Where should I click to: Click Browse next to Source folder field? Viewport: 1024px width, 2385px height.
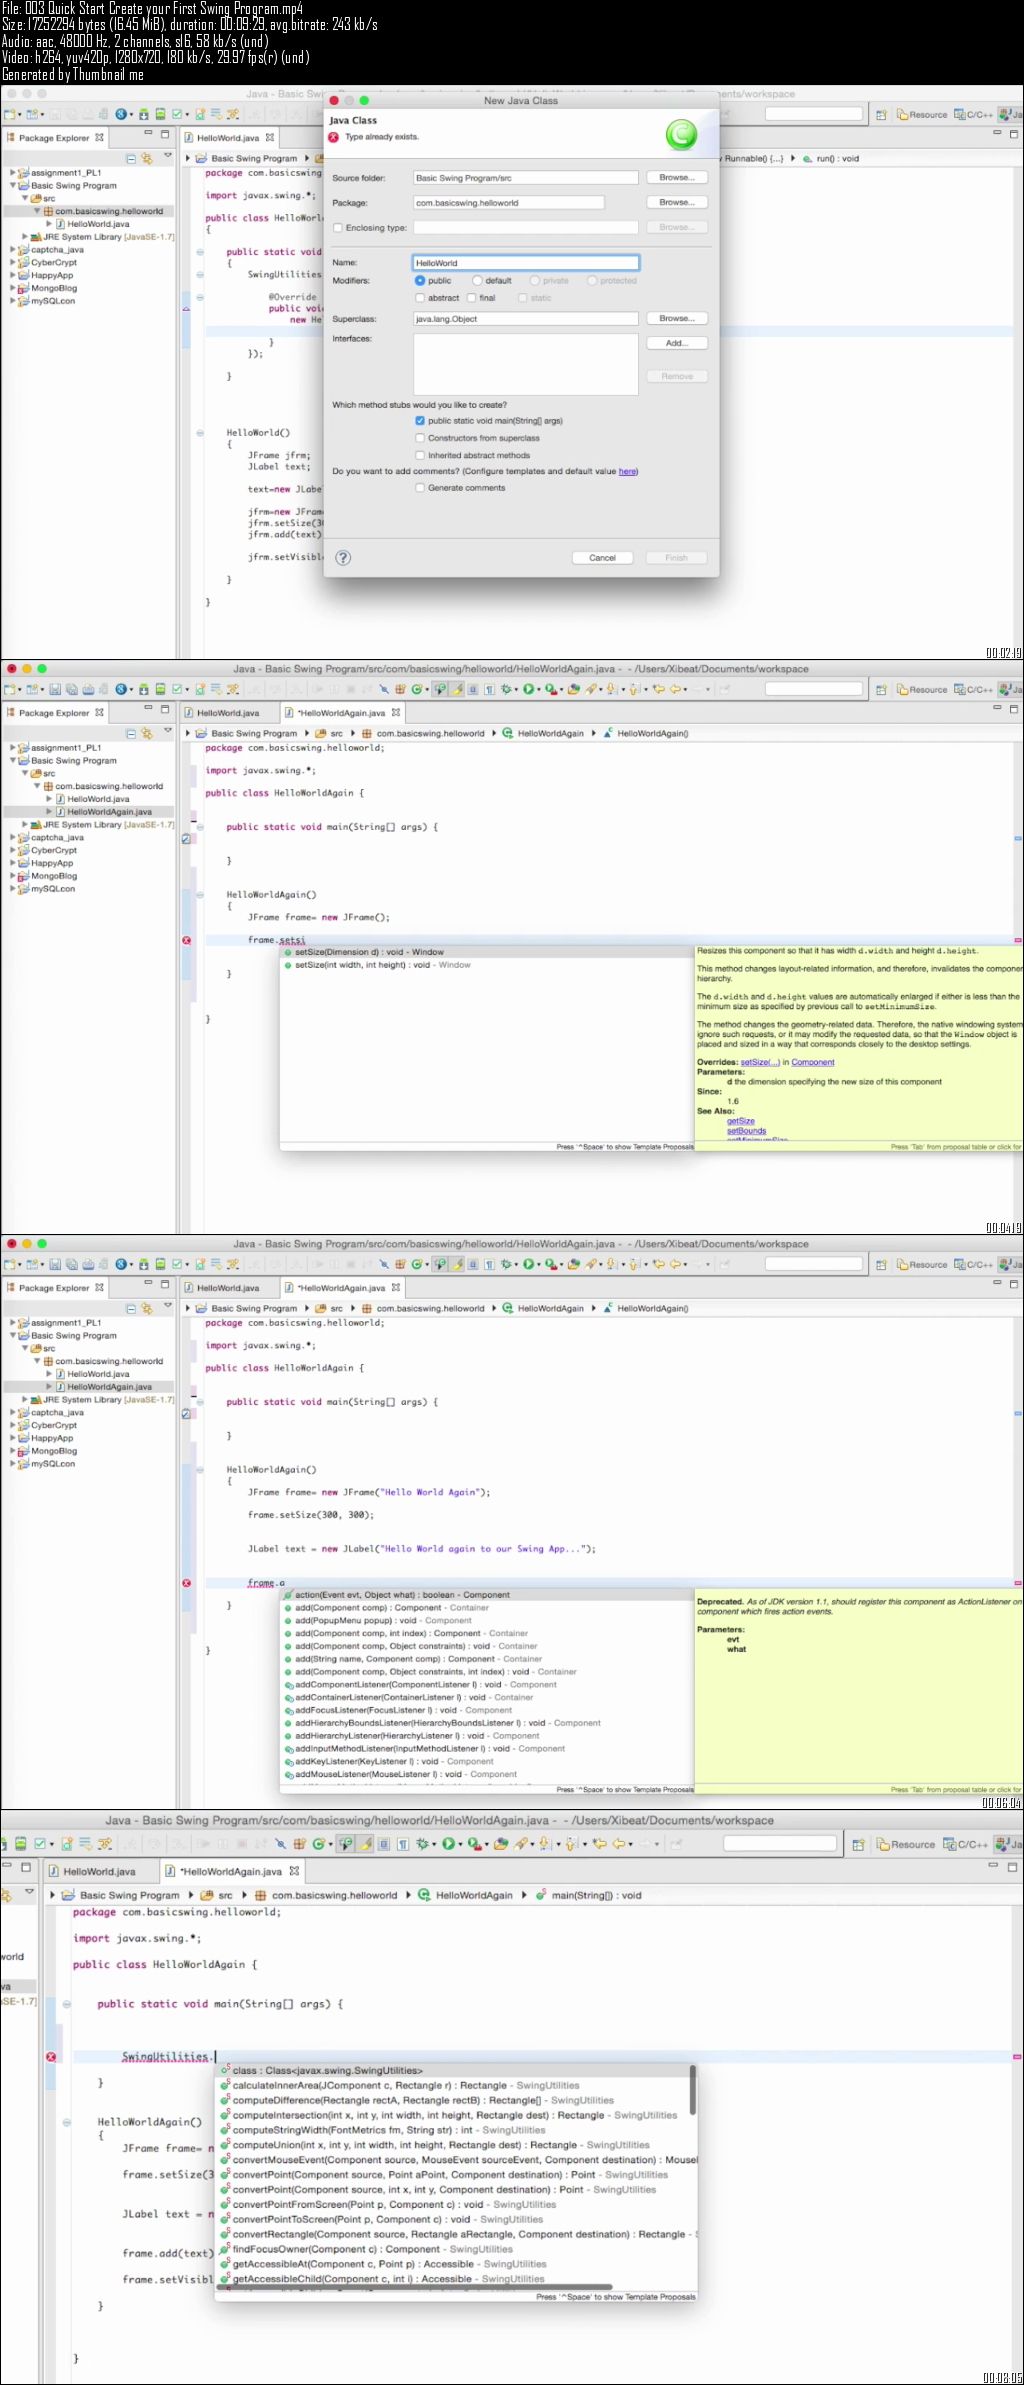click(x=677, y=178)
